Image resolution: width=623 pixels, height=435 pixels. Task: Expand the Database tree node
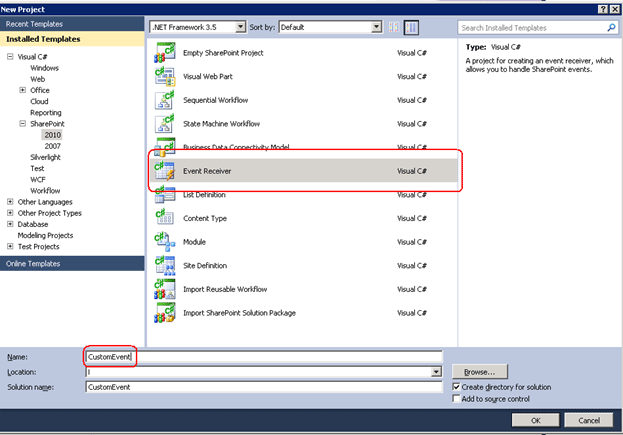pyautogui.click(x=10, y=224)
